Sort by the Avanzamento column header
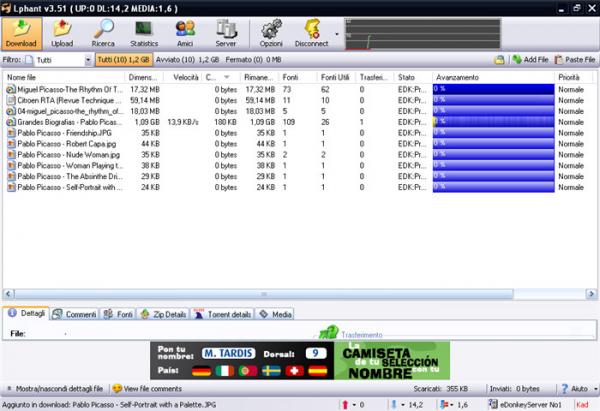Viewport: 600px width, 411px height. tap(493, 77)
